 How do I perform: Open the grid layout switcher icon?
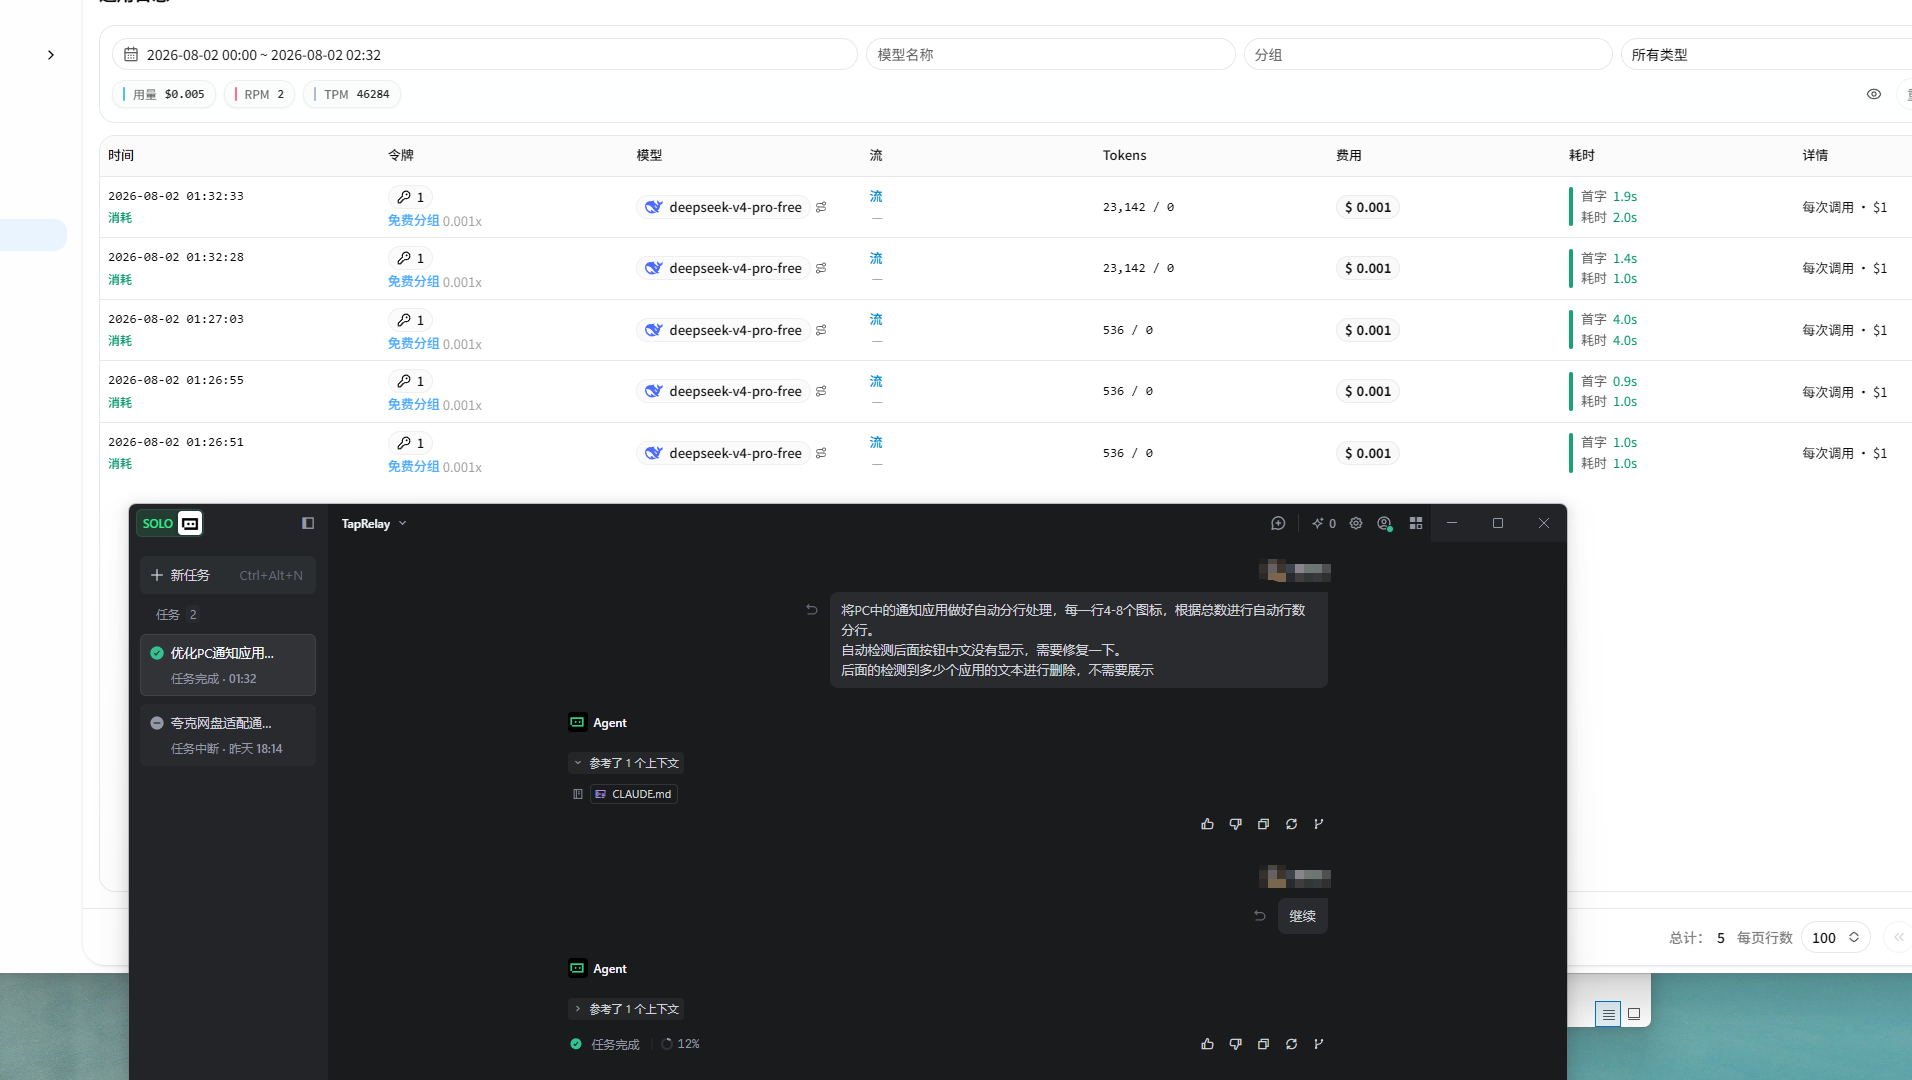click(x=1416, y=523)
